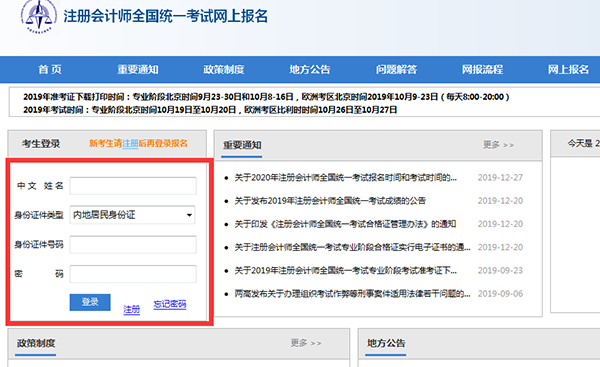This screenshot has height=367, width=600.
Task: Open 地方公告 in the navigation bar
Action: pos(310,69)
